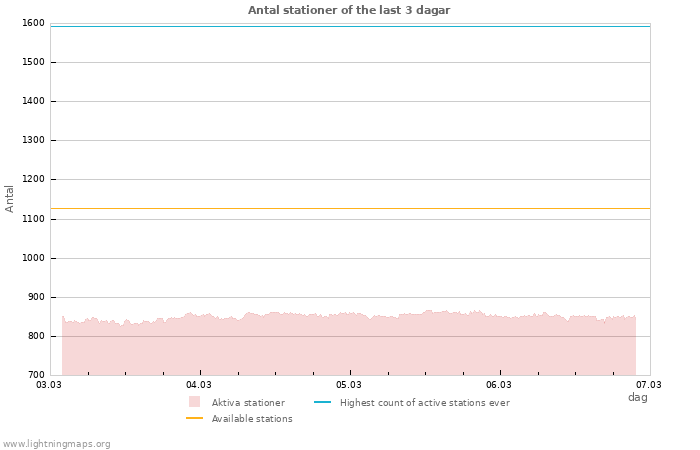Click the 07.03 date tick label
Image resolution: width=700 pixels, height=450 pixels.
tap(649, 384)
